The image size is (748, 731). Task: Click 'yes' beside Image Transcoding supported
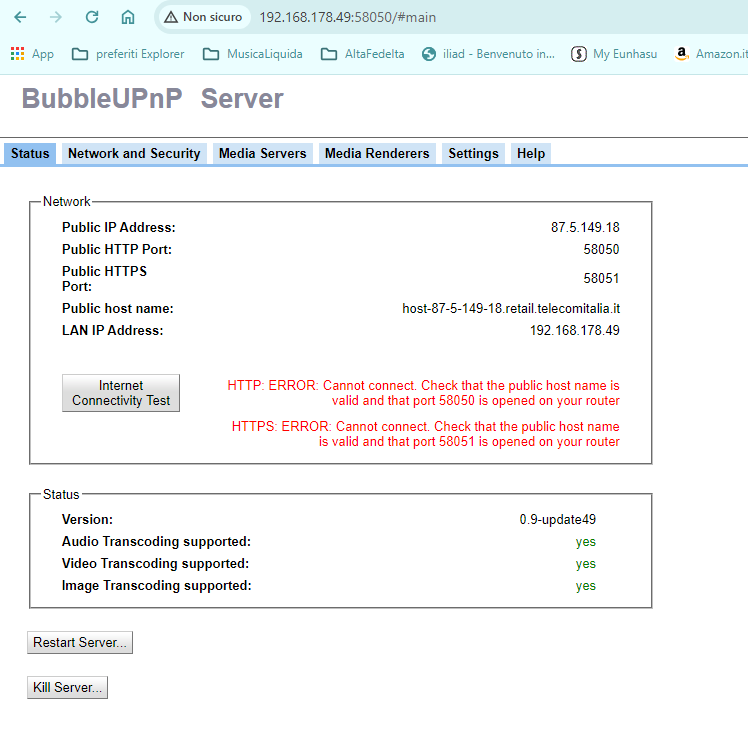pyautogui.click(x=585, y=585)
